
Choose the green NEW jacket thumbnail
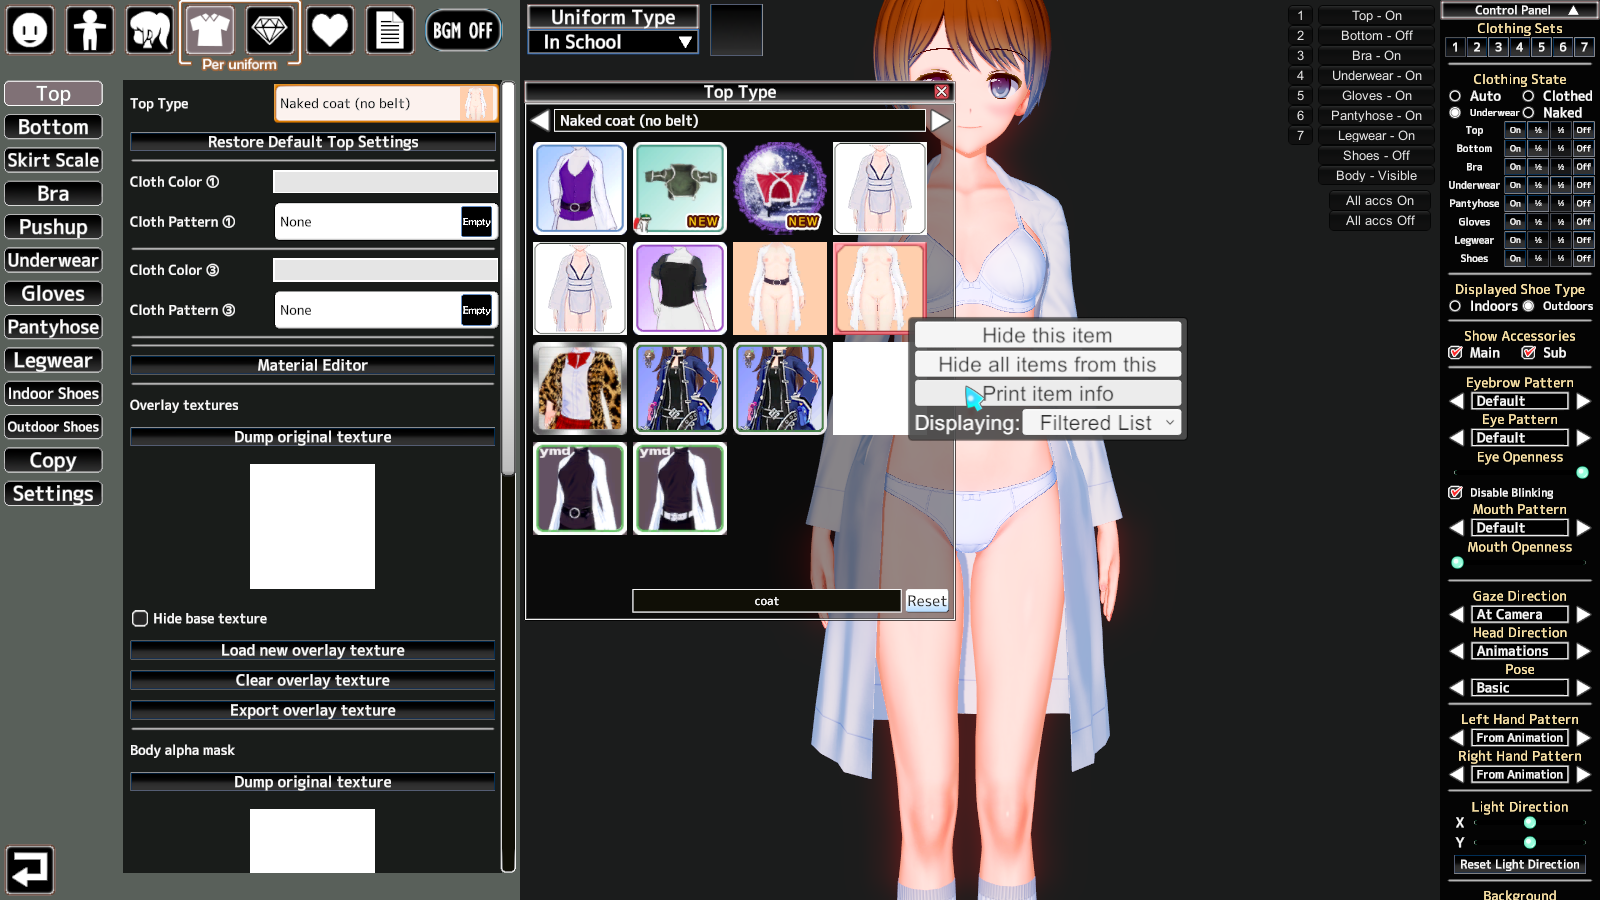click(680, 188)
